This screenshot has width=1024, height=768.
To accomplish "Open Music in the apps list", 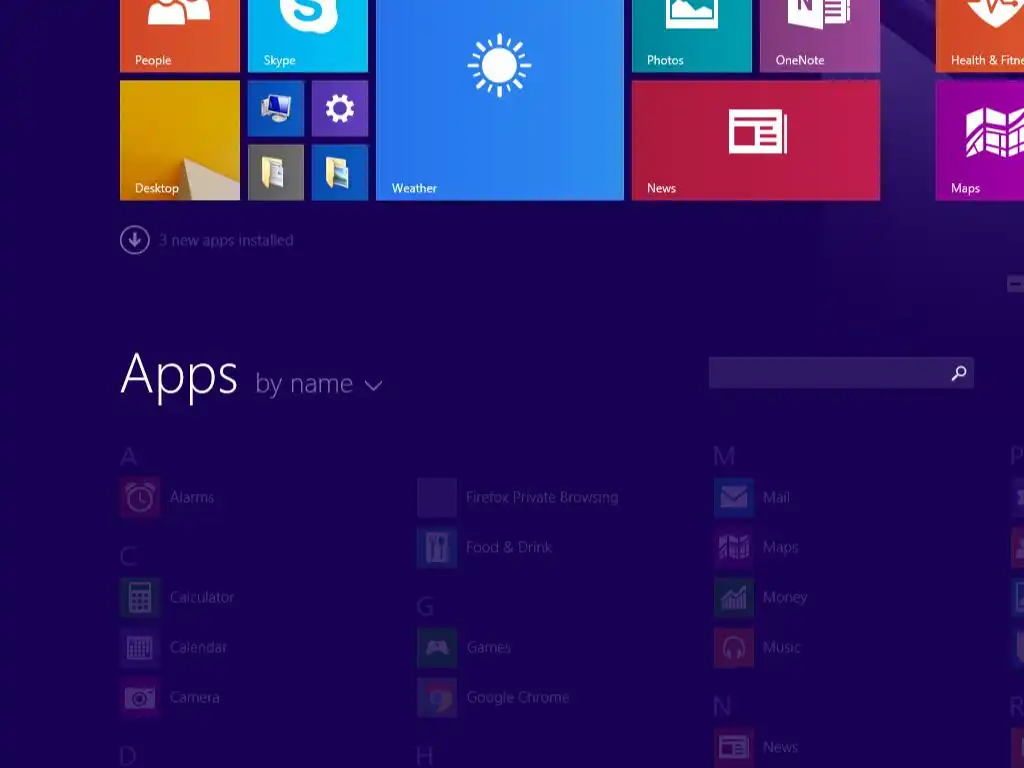I will [x=758, y=647].
